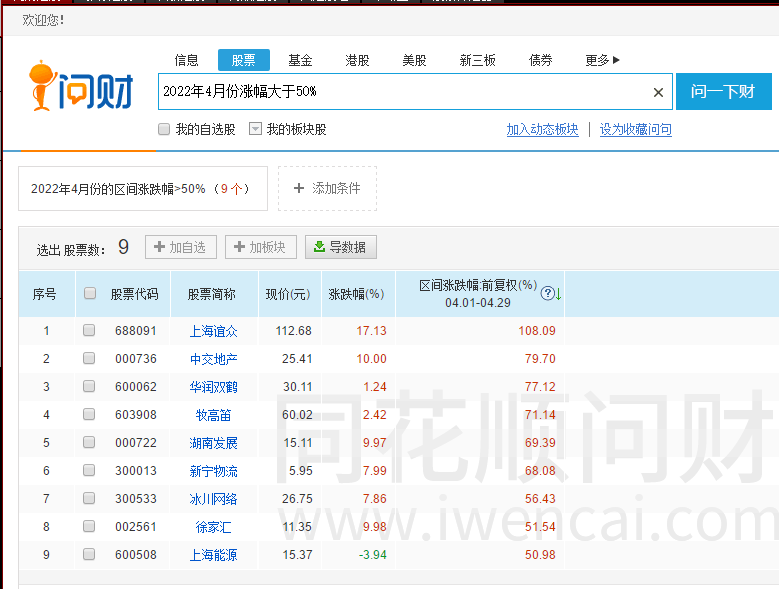The height and width of the screenshot is (589, 779).
Task: Click the 问财 mascot logo
Action: click(x=81, y=86)
